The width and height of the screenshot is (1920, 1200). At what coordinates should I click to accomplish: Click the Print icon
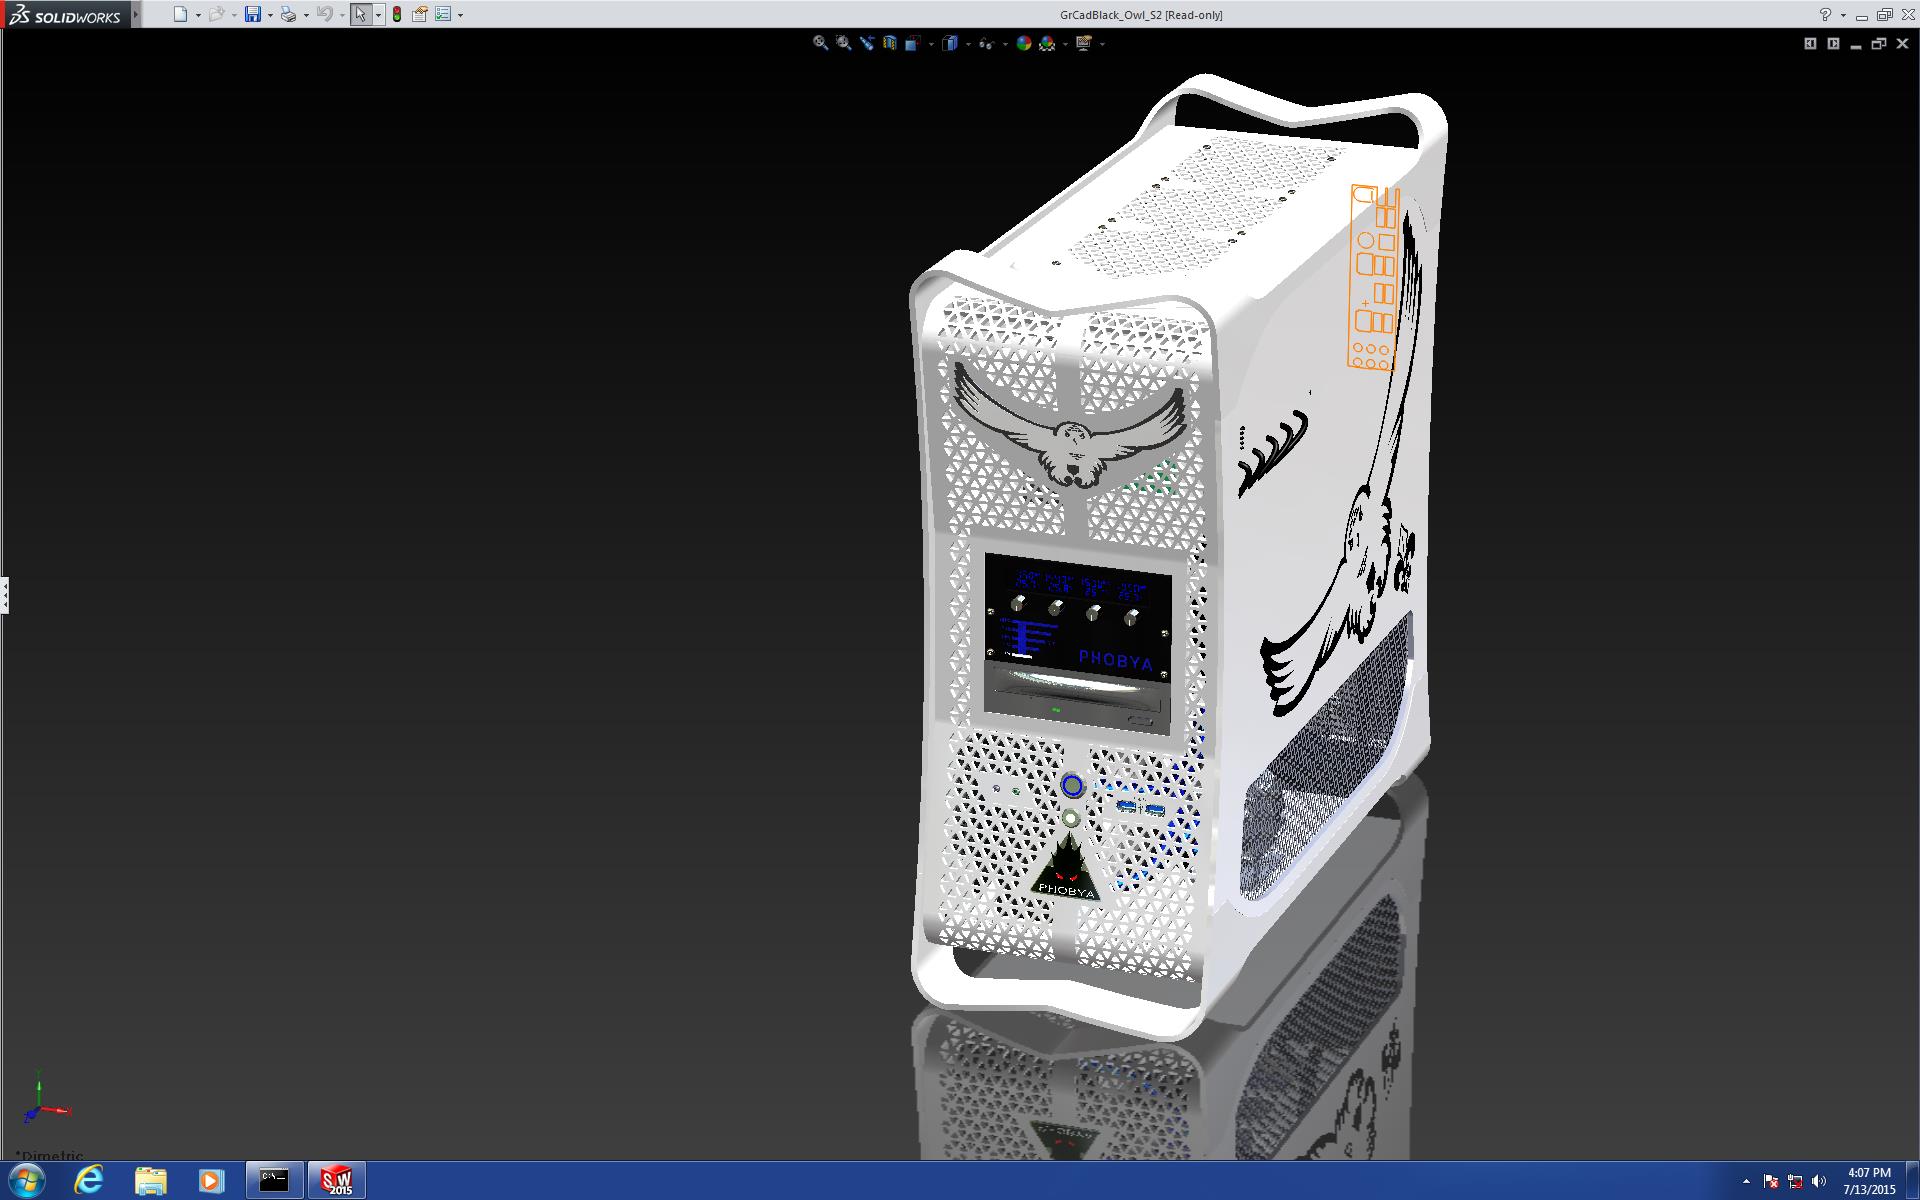click(288, 14)
